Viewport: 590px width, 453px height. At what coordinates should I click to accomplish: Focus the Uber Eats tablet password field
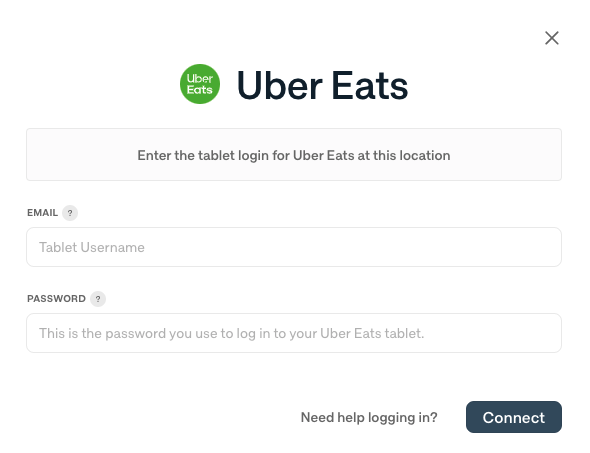pyautogui.click(x=294, y=333)
